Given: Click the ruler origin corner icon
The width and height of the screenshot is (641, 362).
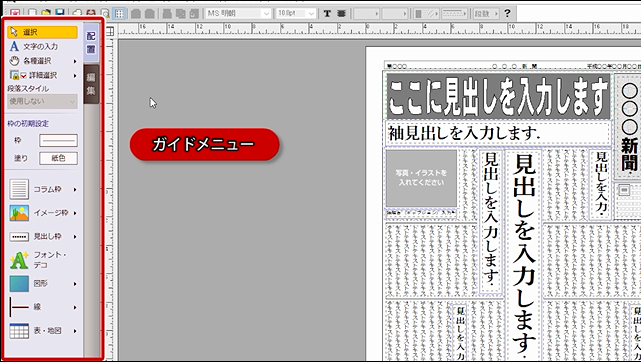Looking at the screenshot, I should tap(110, 31).
